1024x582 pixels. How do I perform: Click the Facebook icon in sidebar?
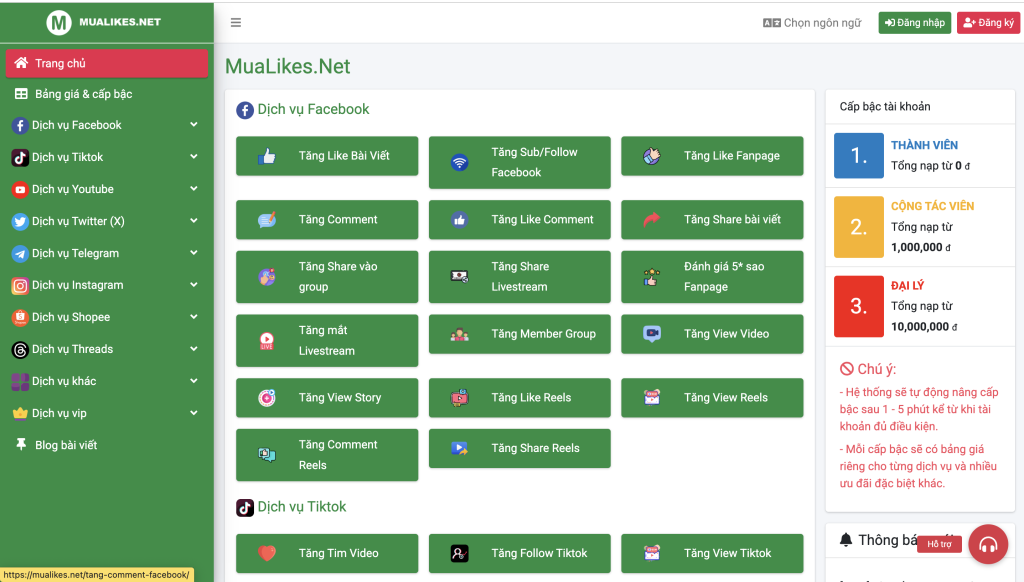tap(20, 125)
